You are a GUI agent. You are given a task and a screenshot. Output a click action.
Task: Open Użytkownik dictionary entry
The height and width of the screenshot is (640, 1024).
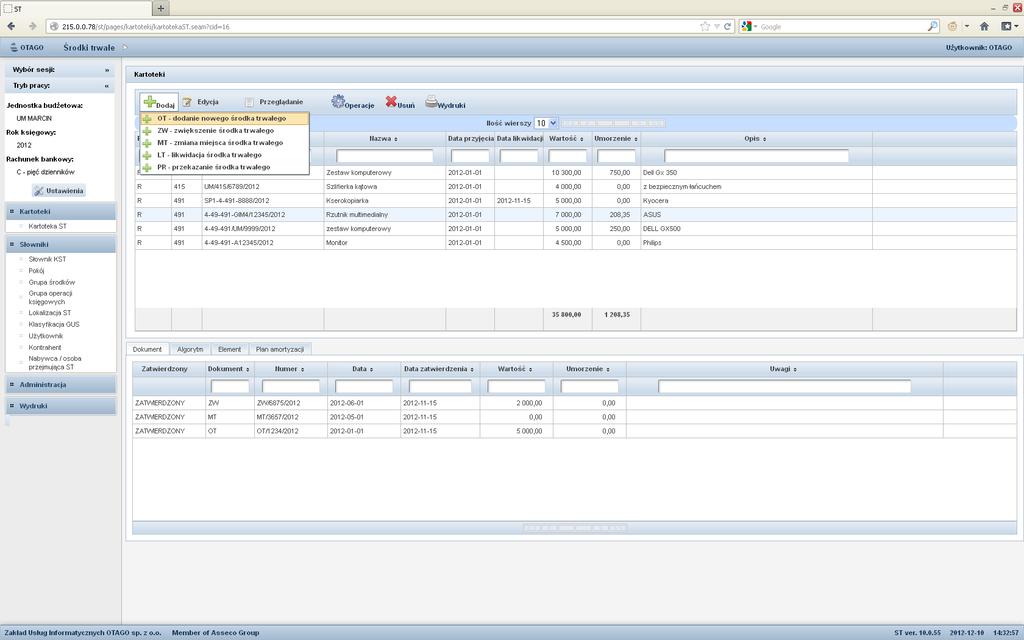pyautogui.click(x=46, y=336)
